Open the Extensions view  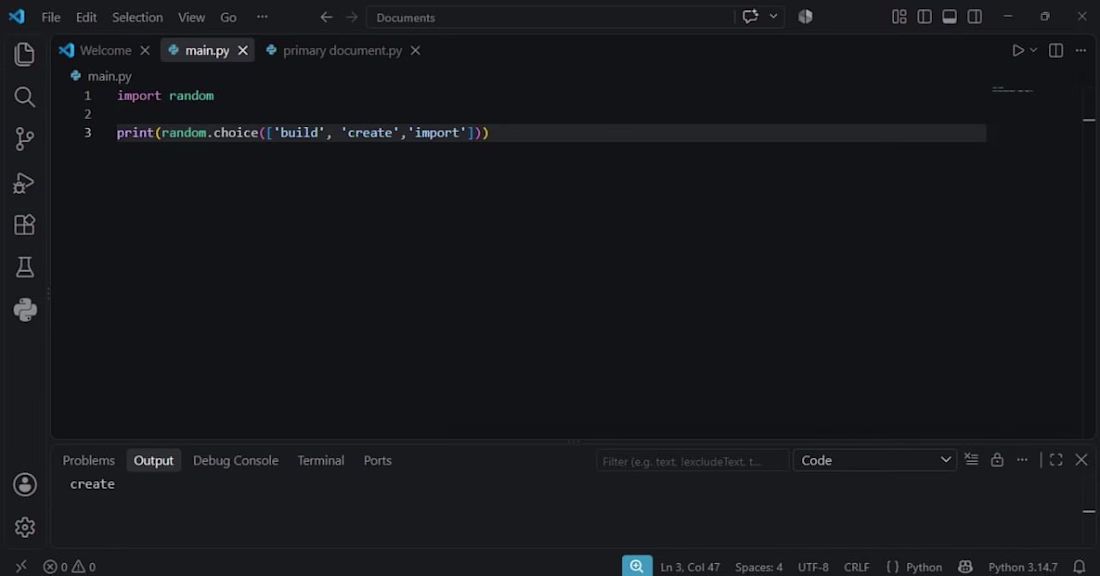(x=25, y=225)
